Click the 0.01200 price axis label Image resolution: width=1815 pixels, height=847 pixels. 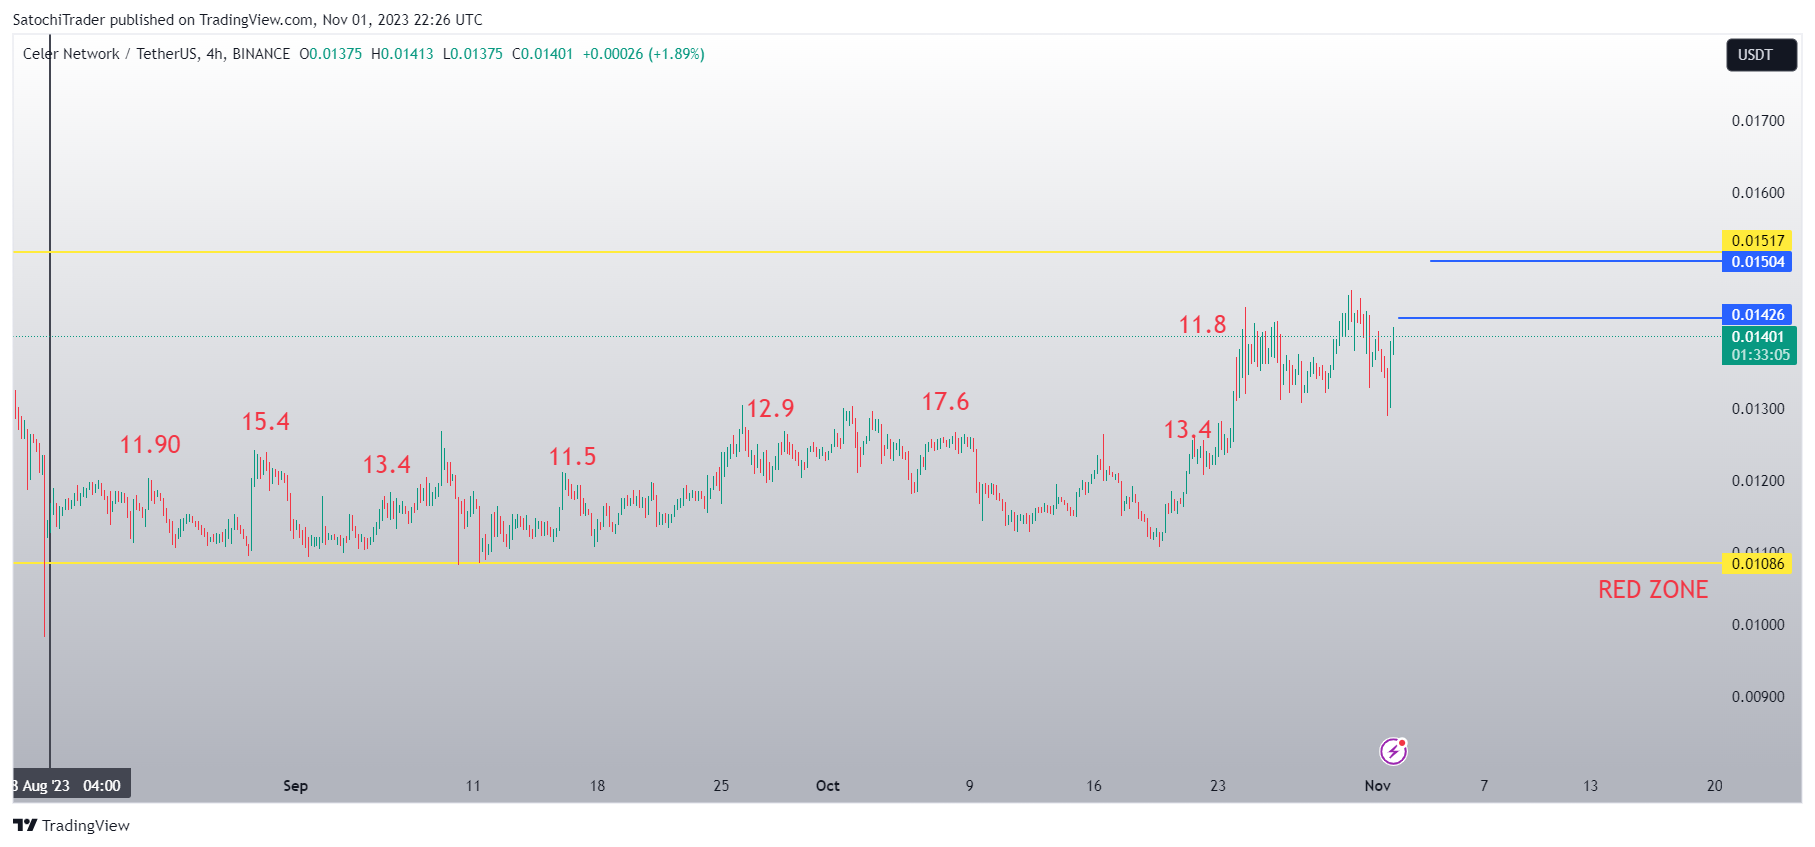pos(1758,481)
